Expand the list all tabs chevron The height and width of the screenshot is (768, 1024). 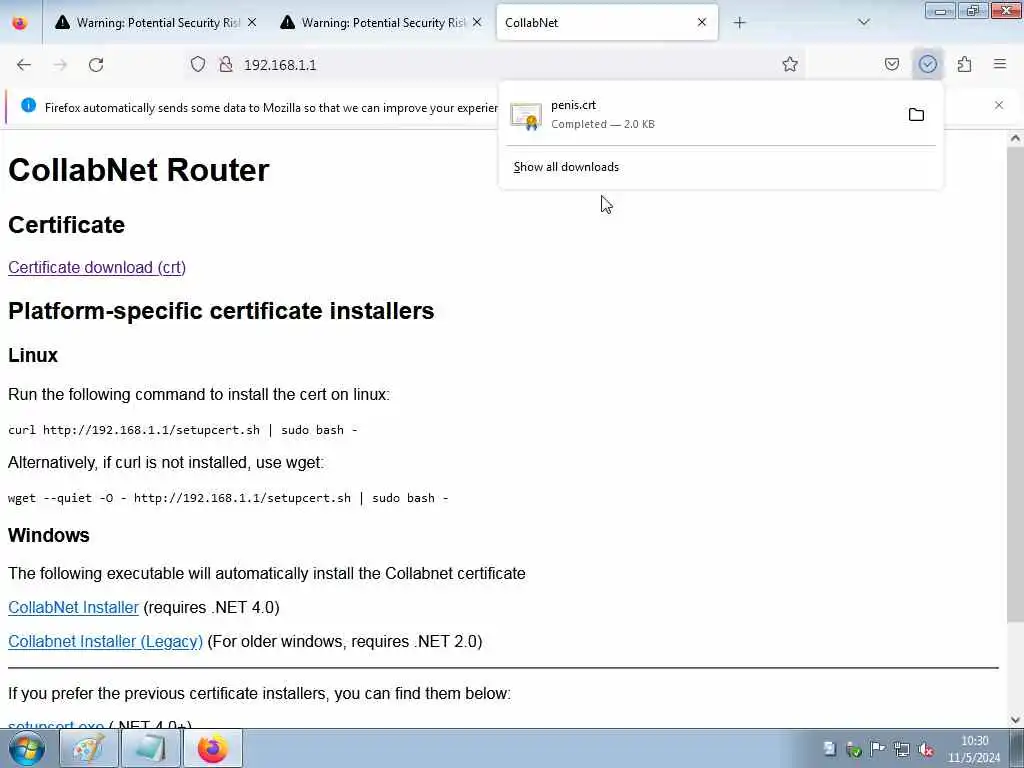[863, 22]
